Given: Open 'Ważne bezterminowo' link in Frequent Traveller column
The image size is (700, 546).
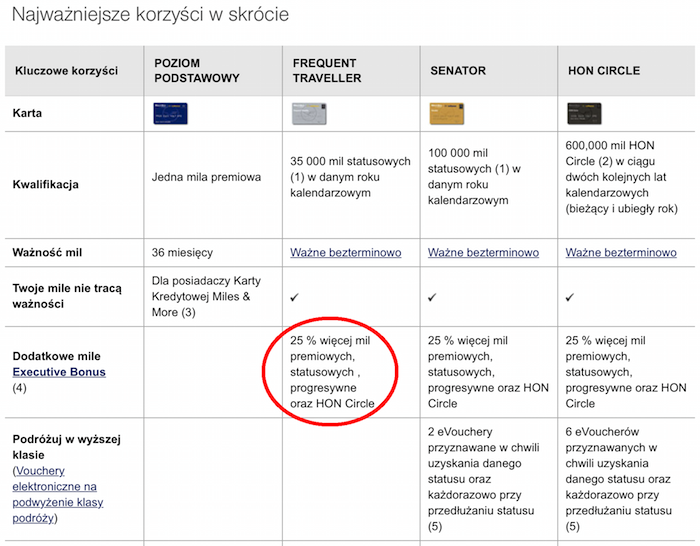Looking at the screenshot, I should [x=346, y=252].
